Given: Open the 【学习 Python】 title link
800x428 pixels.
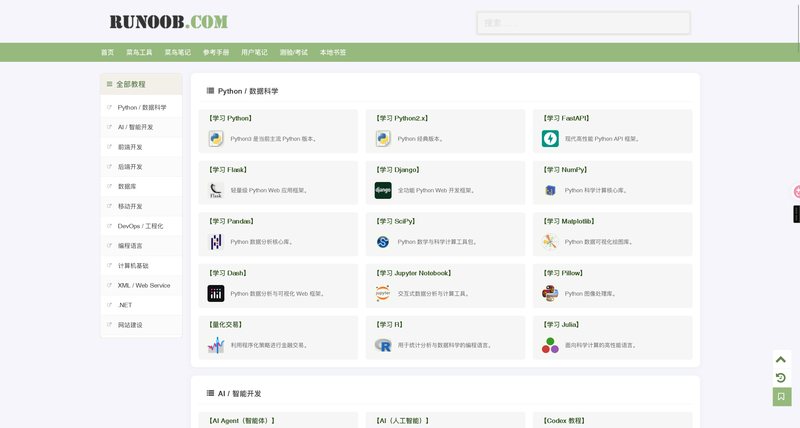Looking at the screenshot, I should [x=230, y=118].
